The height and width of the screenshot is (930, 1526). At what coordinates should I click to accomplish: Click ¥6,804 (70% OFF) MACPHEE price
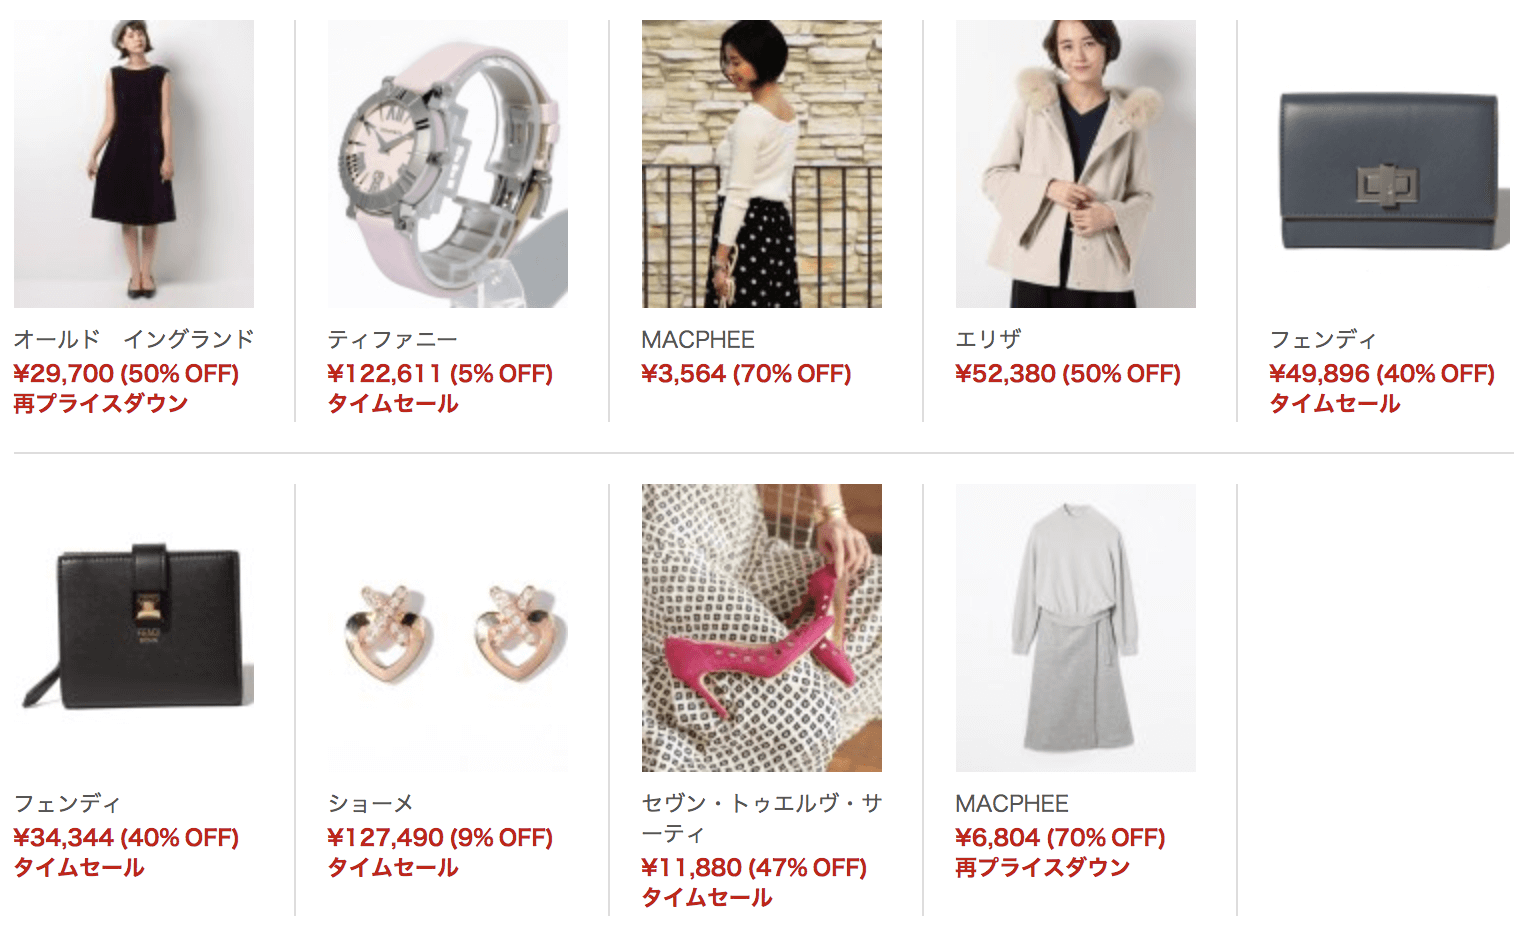1060,838
